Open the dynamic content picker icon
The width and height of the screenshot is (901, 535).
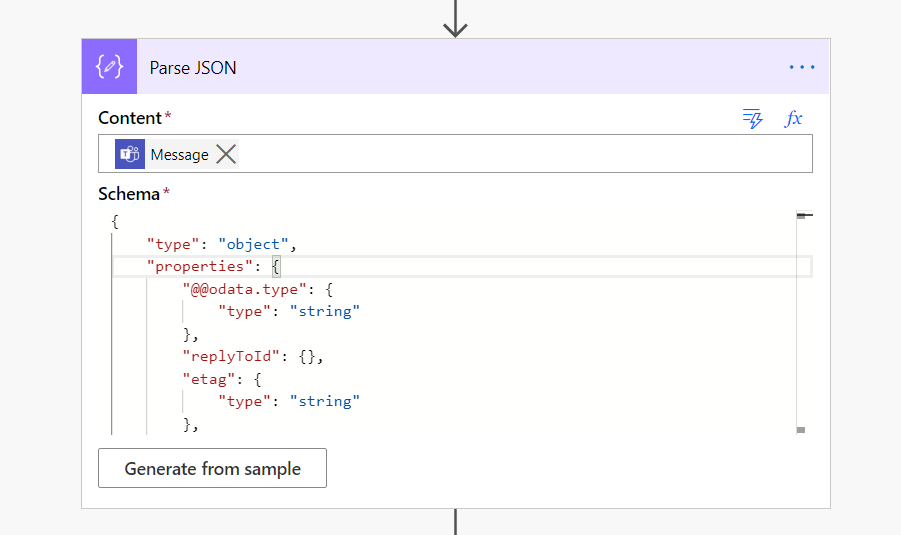(x=752, y=119)
